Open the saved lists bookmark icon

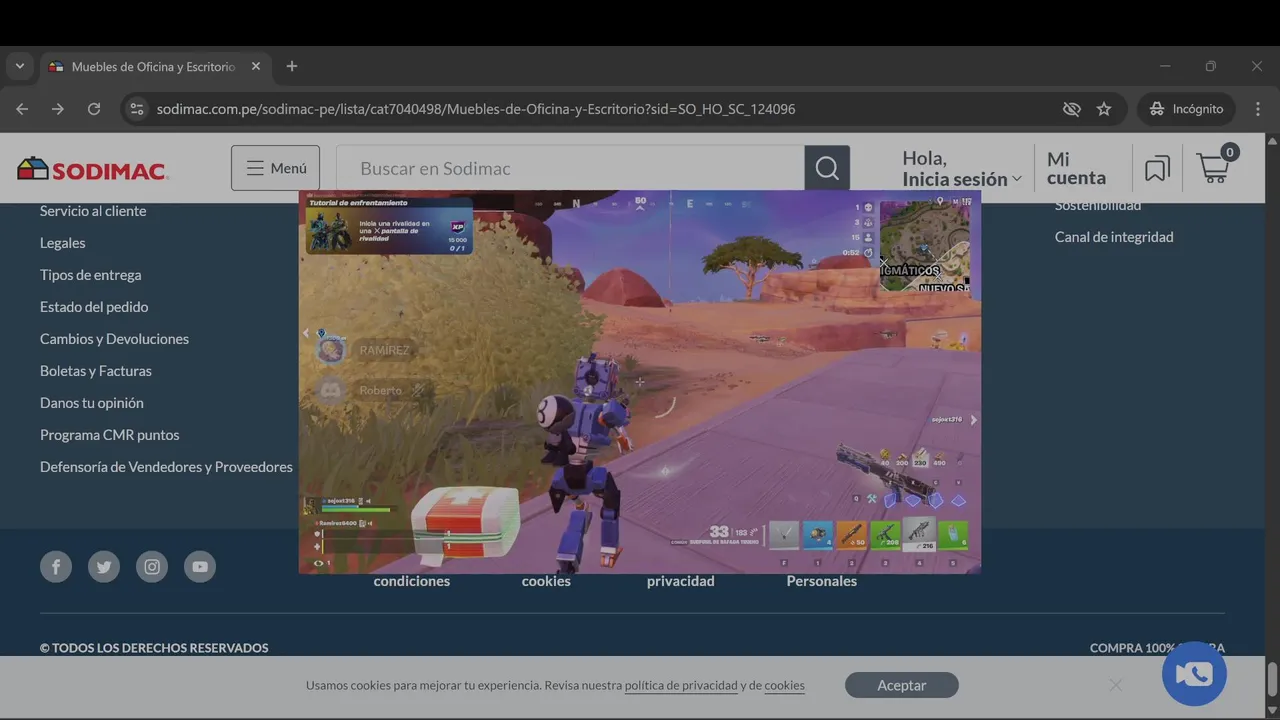(1157, 168)
